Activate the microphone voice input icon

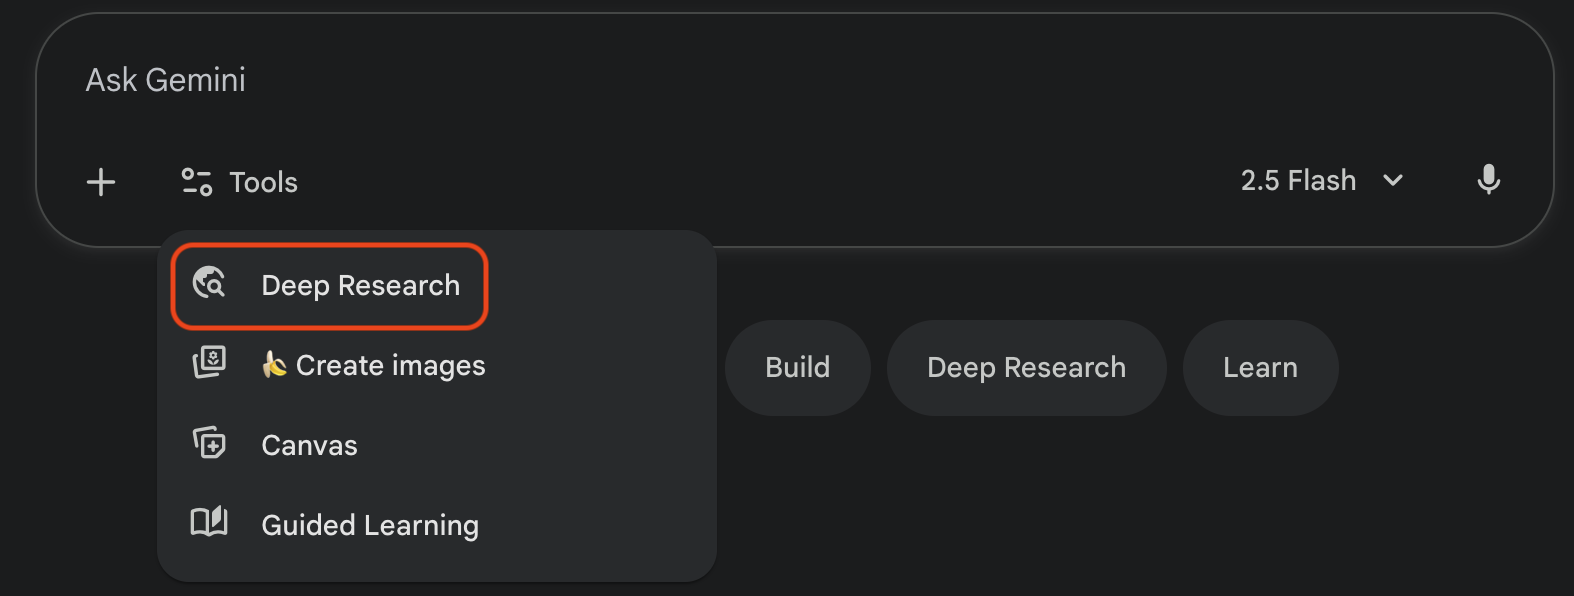(x=1488, y=180)
